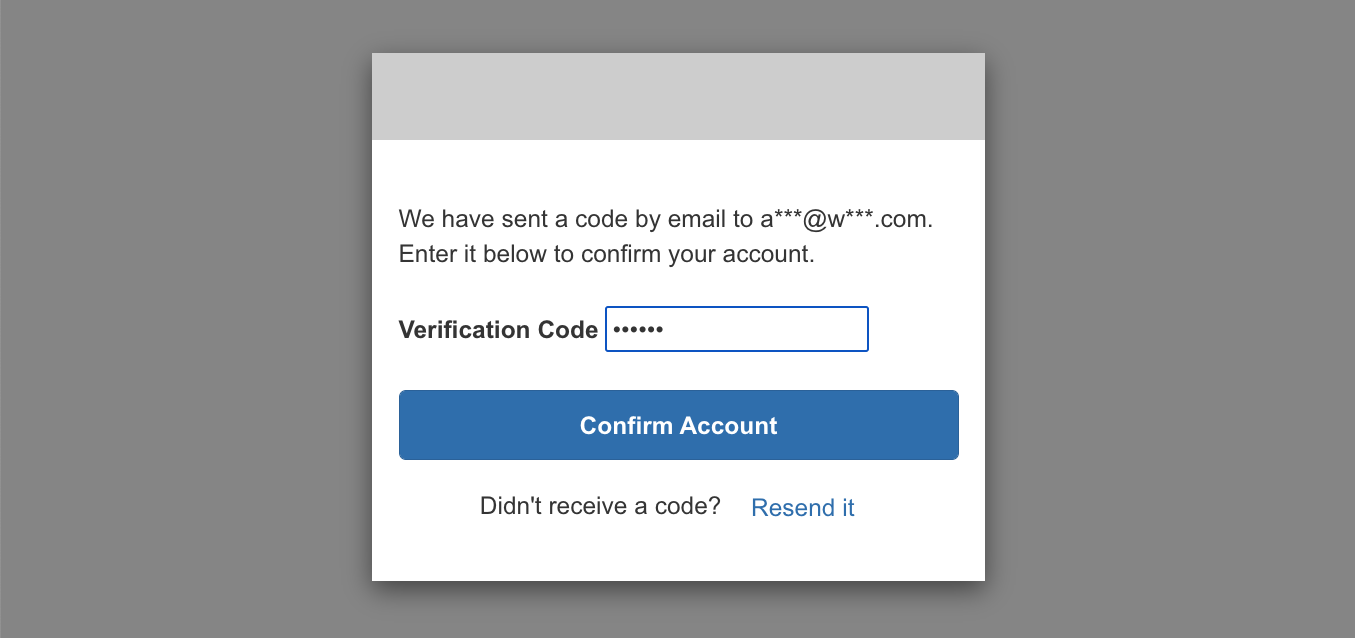Click dim background right of the dialog

click(1170, 320)
